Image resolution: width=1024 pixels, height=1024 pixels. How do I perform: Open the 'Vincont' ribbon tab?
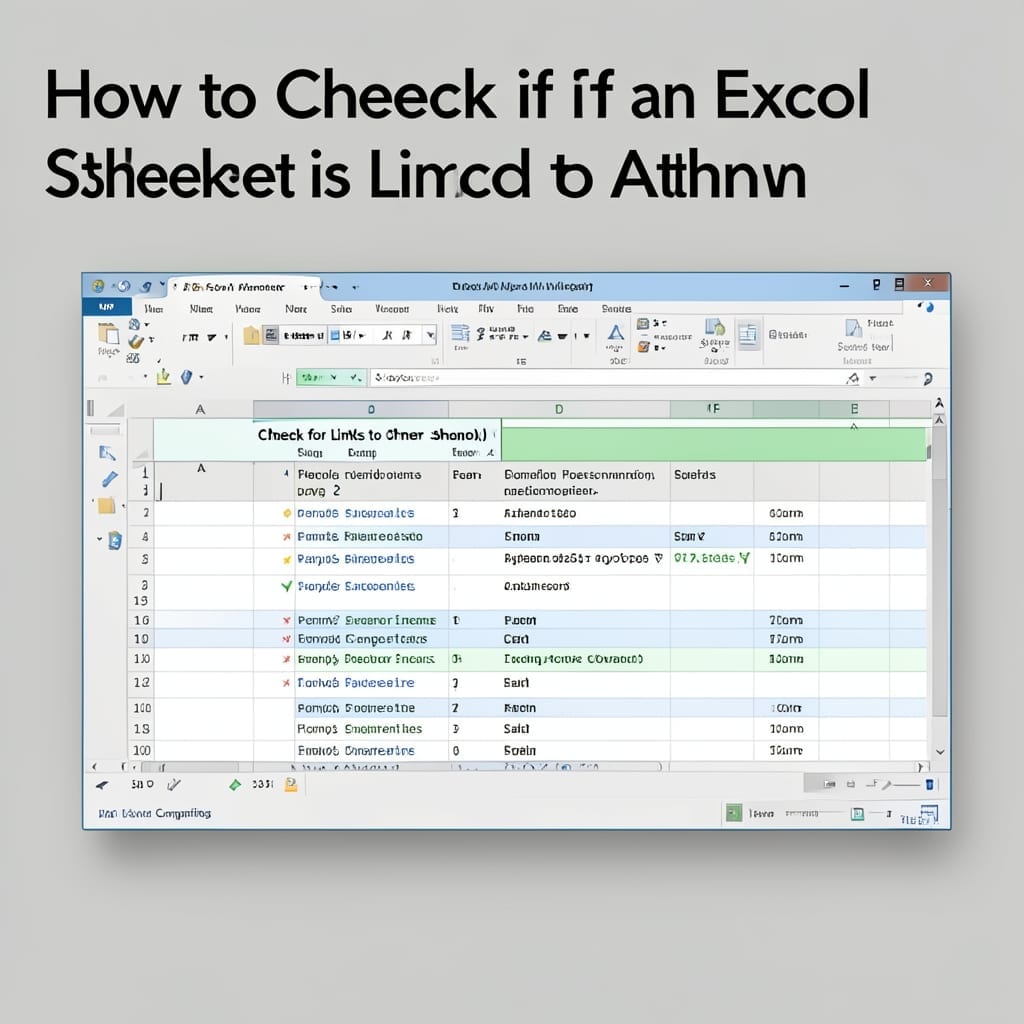(392, 308)
